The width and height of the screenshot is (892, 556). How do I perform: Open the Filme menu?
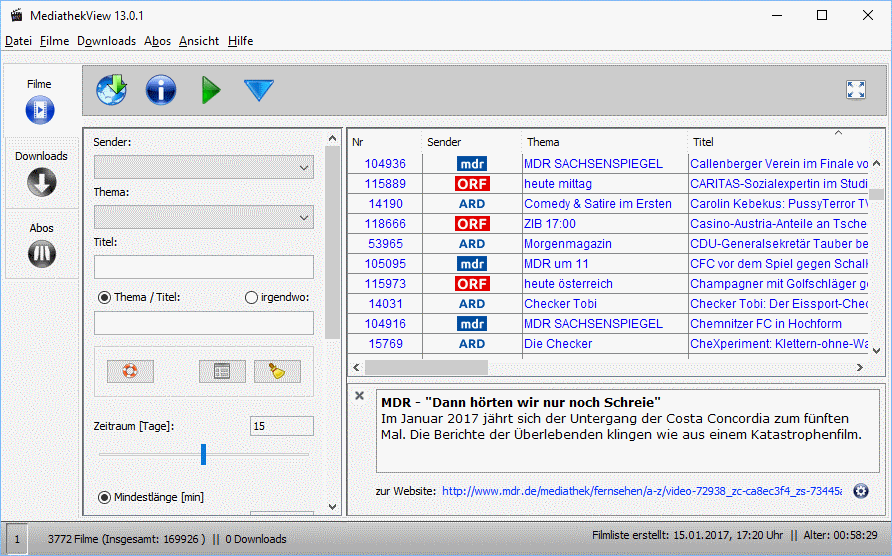[x=55, y=41]
